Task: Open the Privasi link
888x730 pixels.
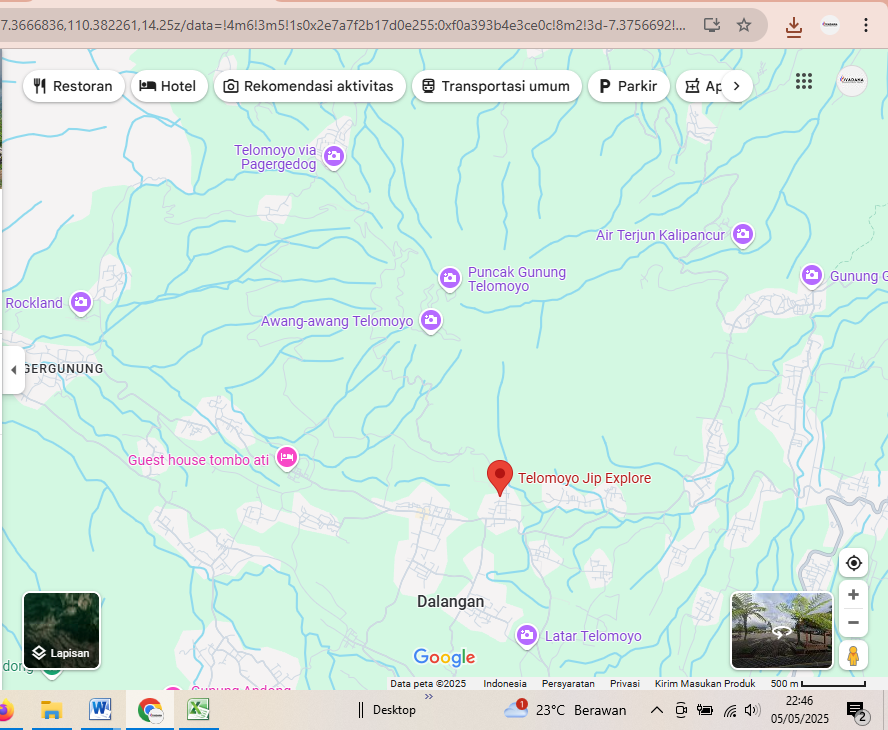Action: [624, 683]
